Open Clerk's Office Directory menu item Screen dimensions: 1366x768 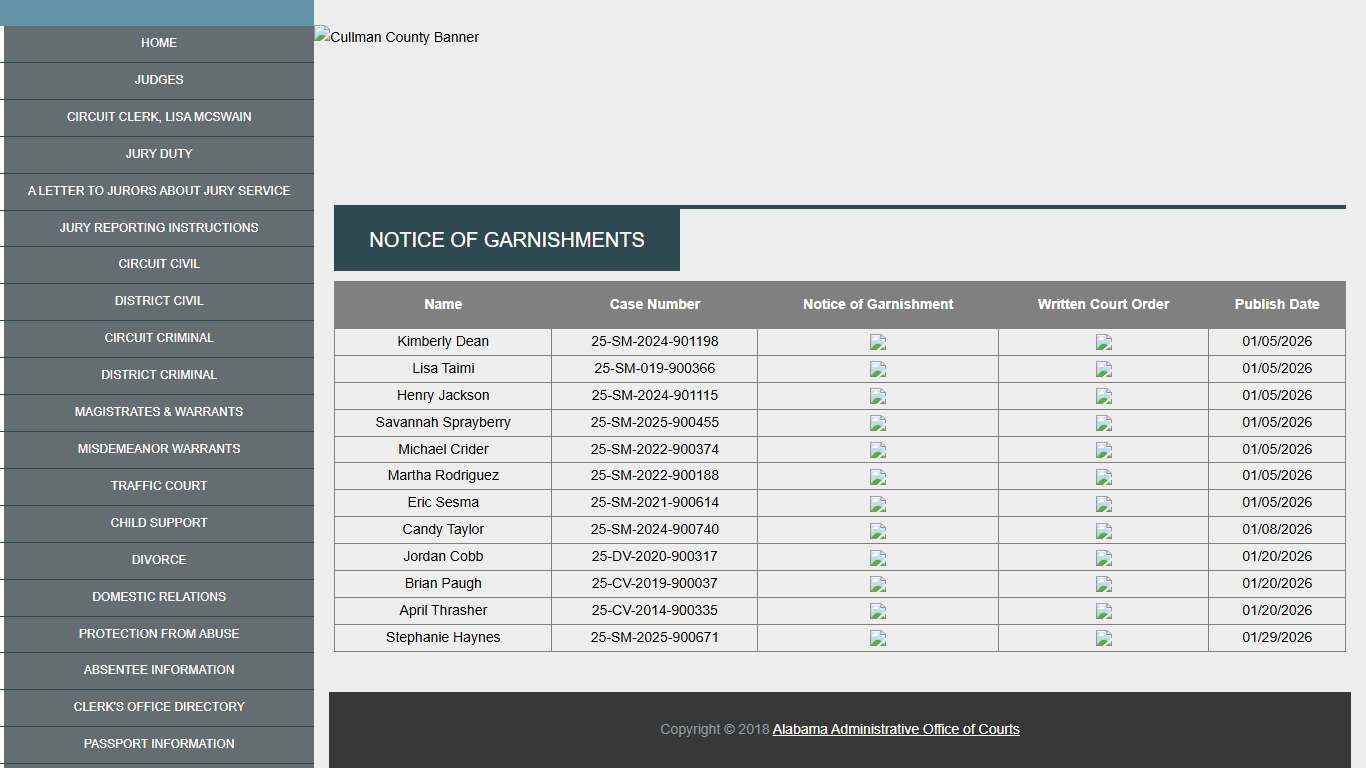[159, 707]
